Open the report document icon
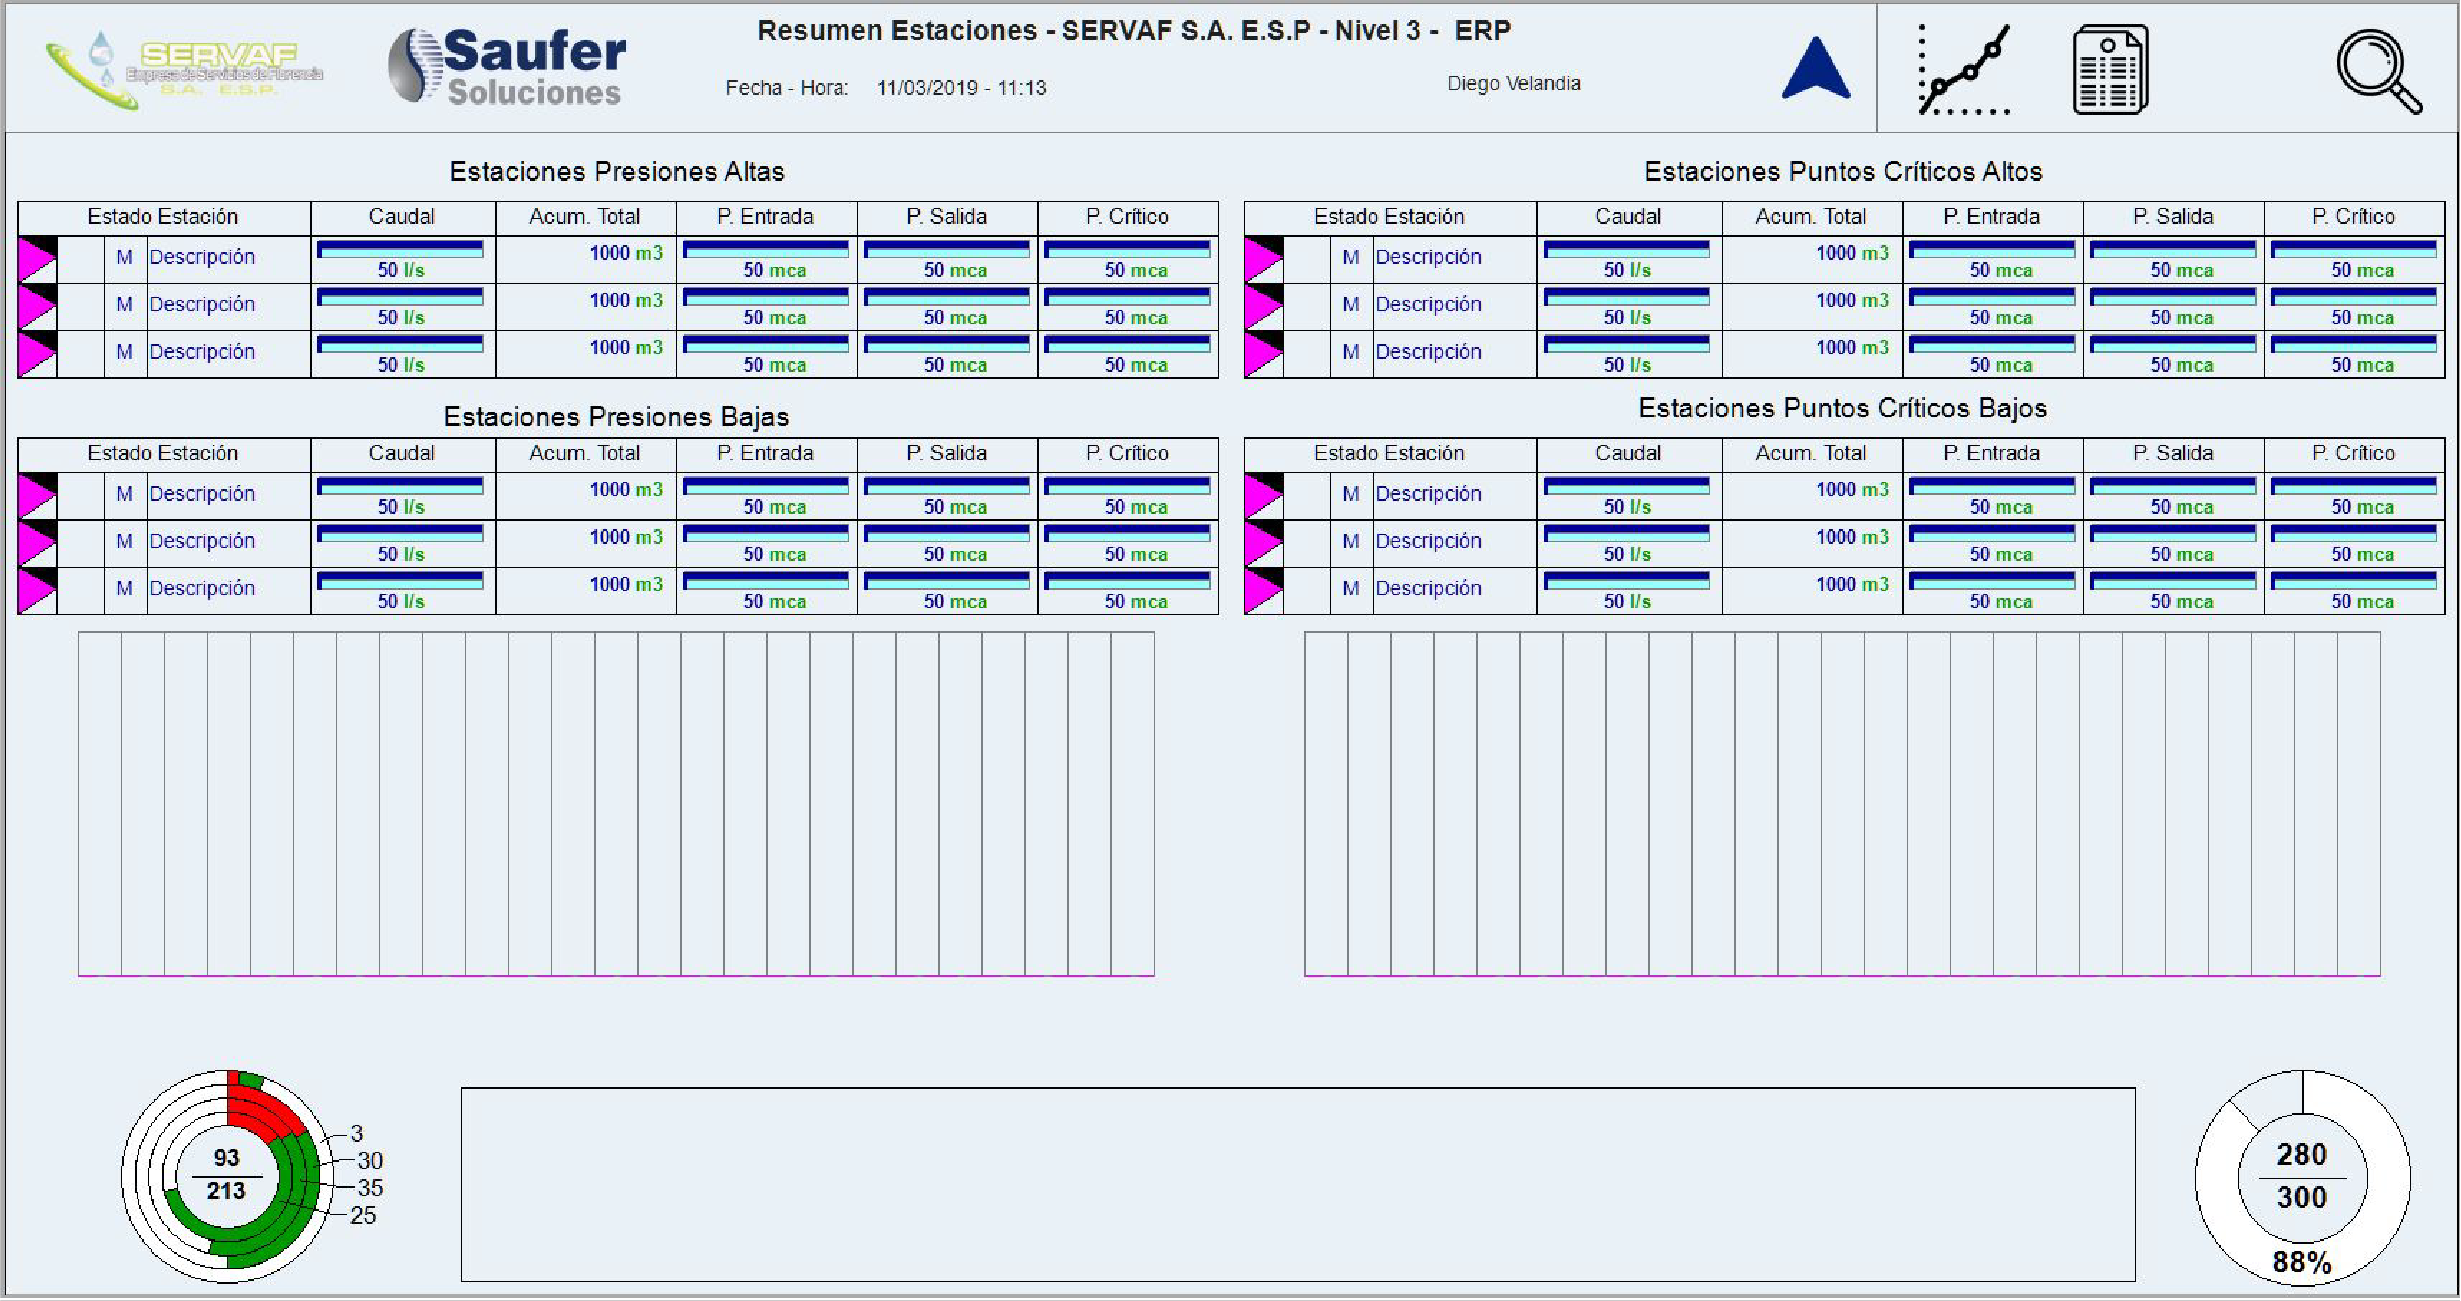The width and height of the screenshot is (2461, 1301). point(2110,70)
